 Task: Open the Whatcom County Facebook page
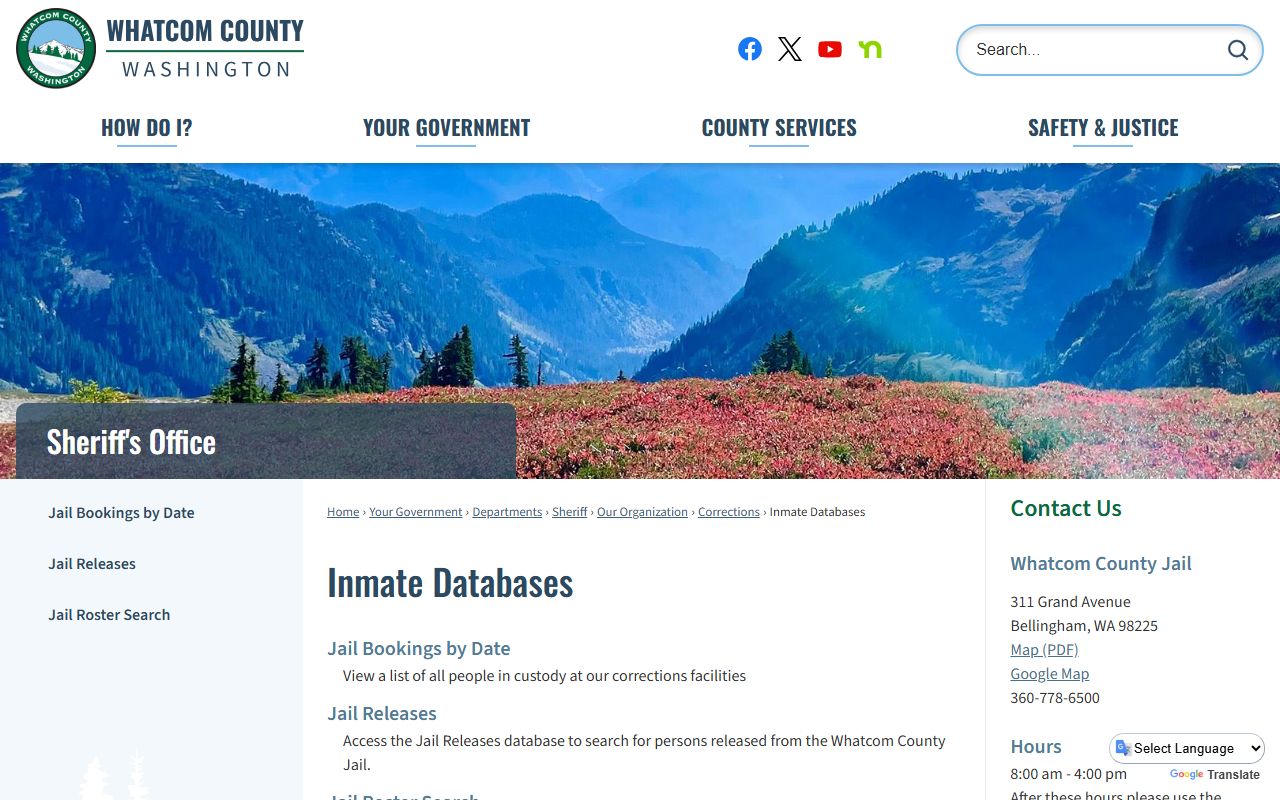click(x=750, y=49)
